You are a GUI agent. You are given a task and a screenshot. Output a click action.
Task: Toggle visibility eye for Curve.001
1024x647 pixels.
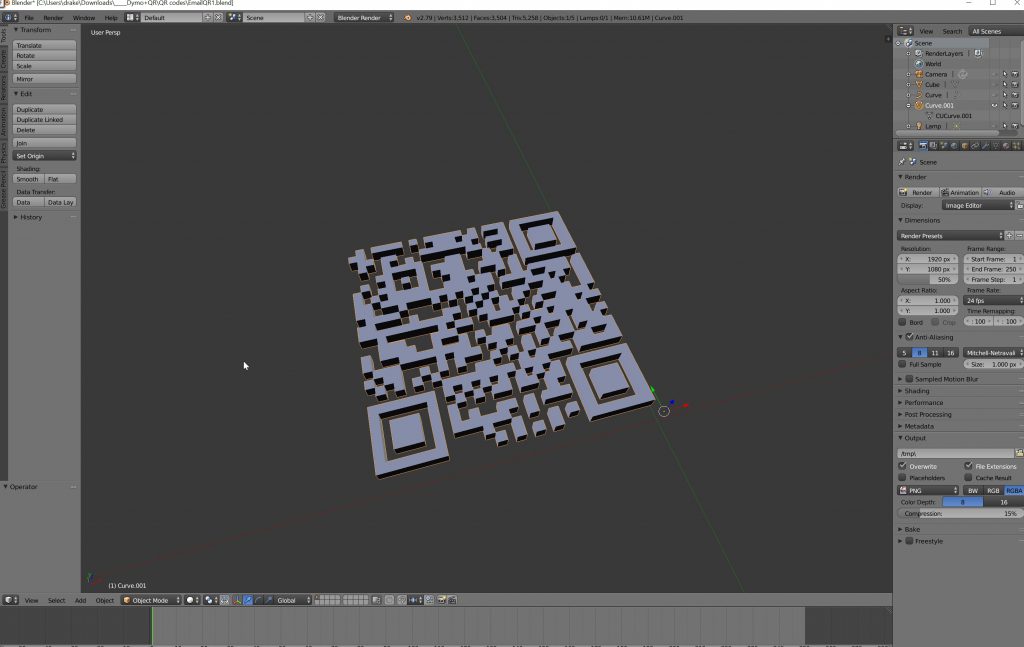coord(994,105)
